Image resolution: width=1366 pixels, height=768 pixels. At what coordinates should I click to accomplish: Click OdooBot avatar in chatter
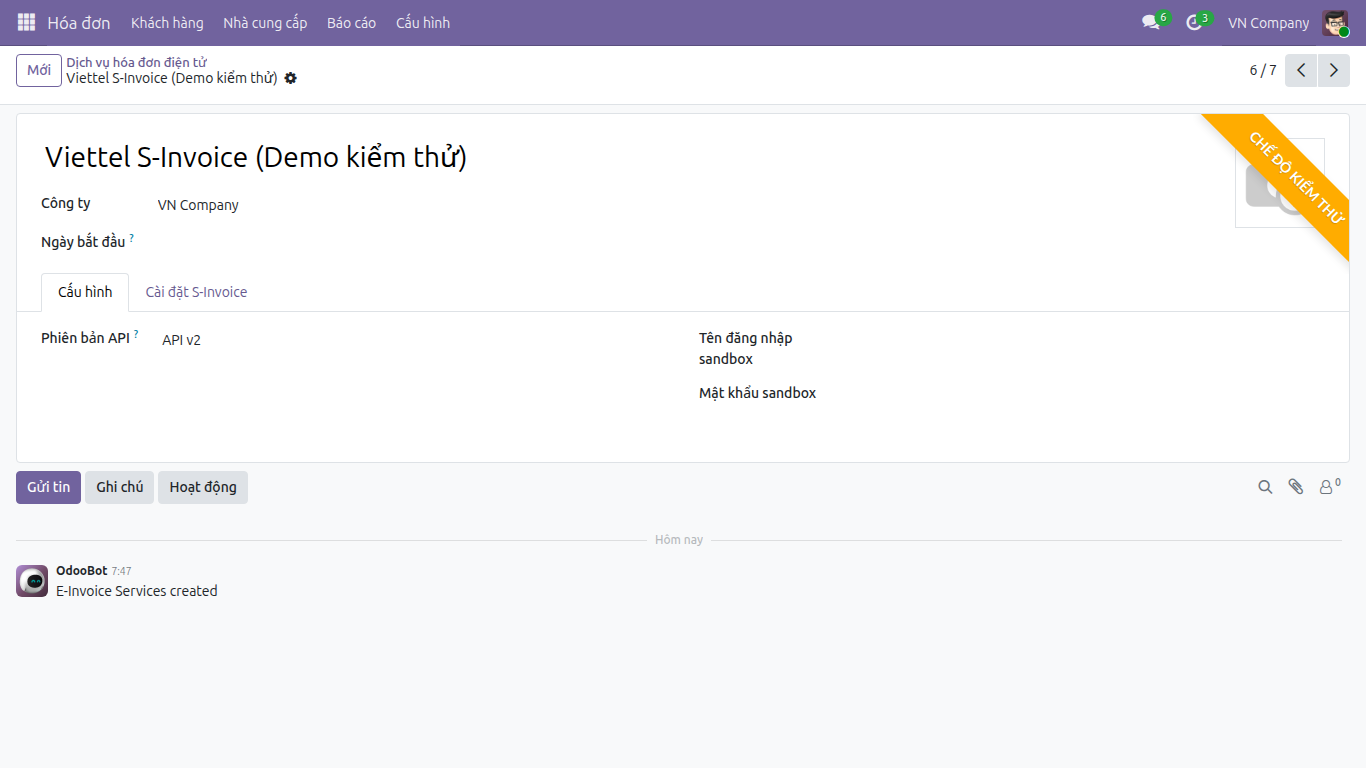click(32, 581)
